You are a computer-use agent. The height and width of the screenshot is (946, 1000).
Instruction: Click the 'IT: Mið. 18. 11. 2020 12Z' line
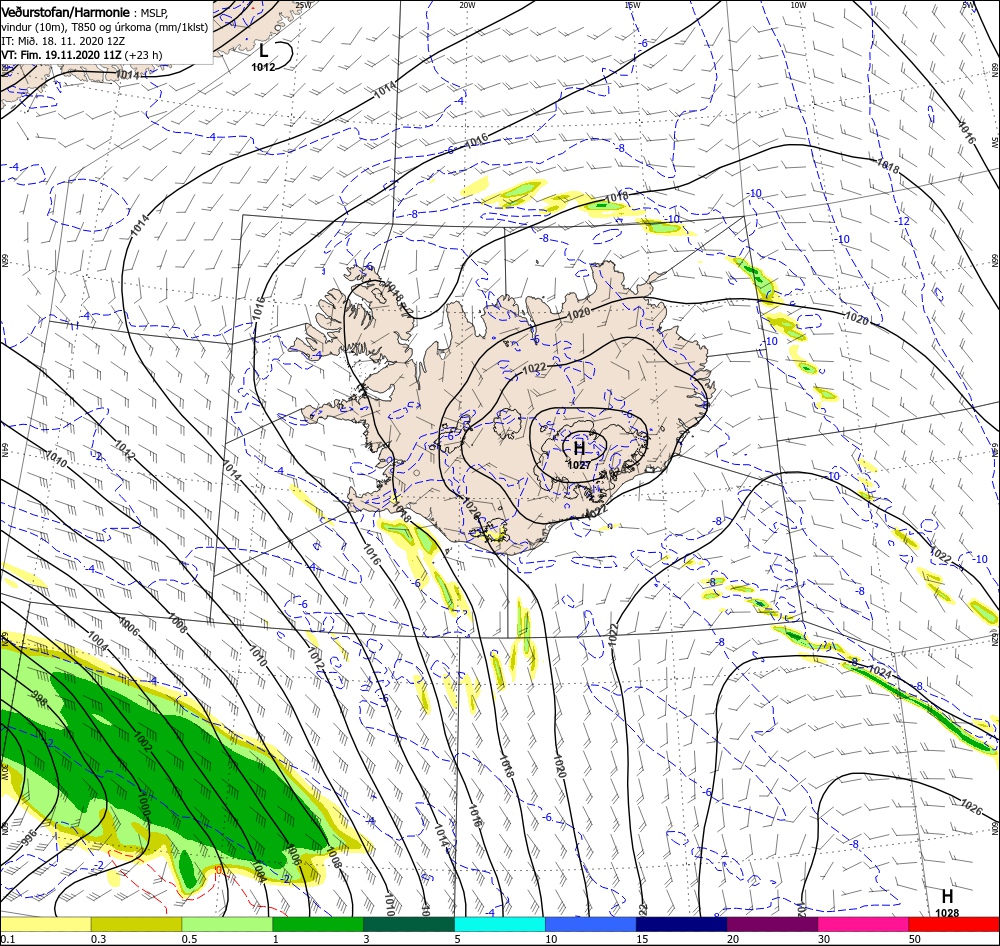(x=62, y=41)
